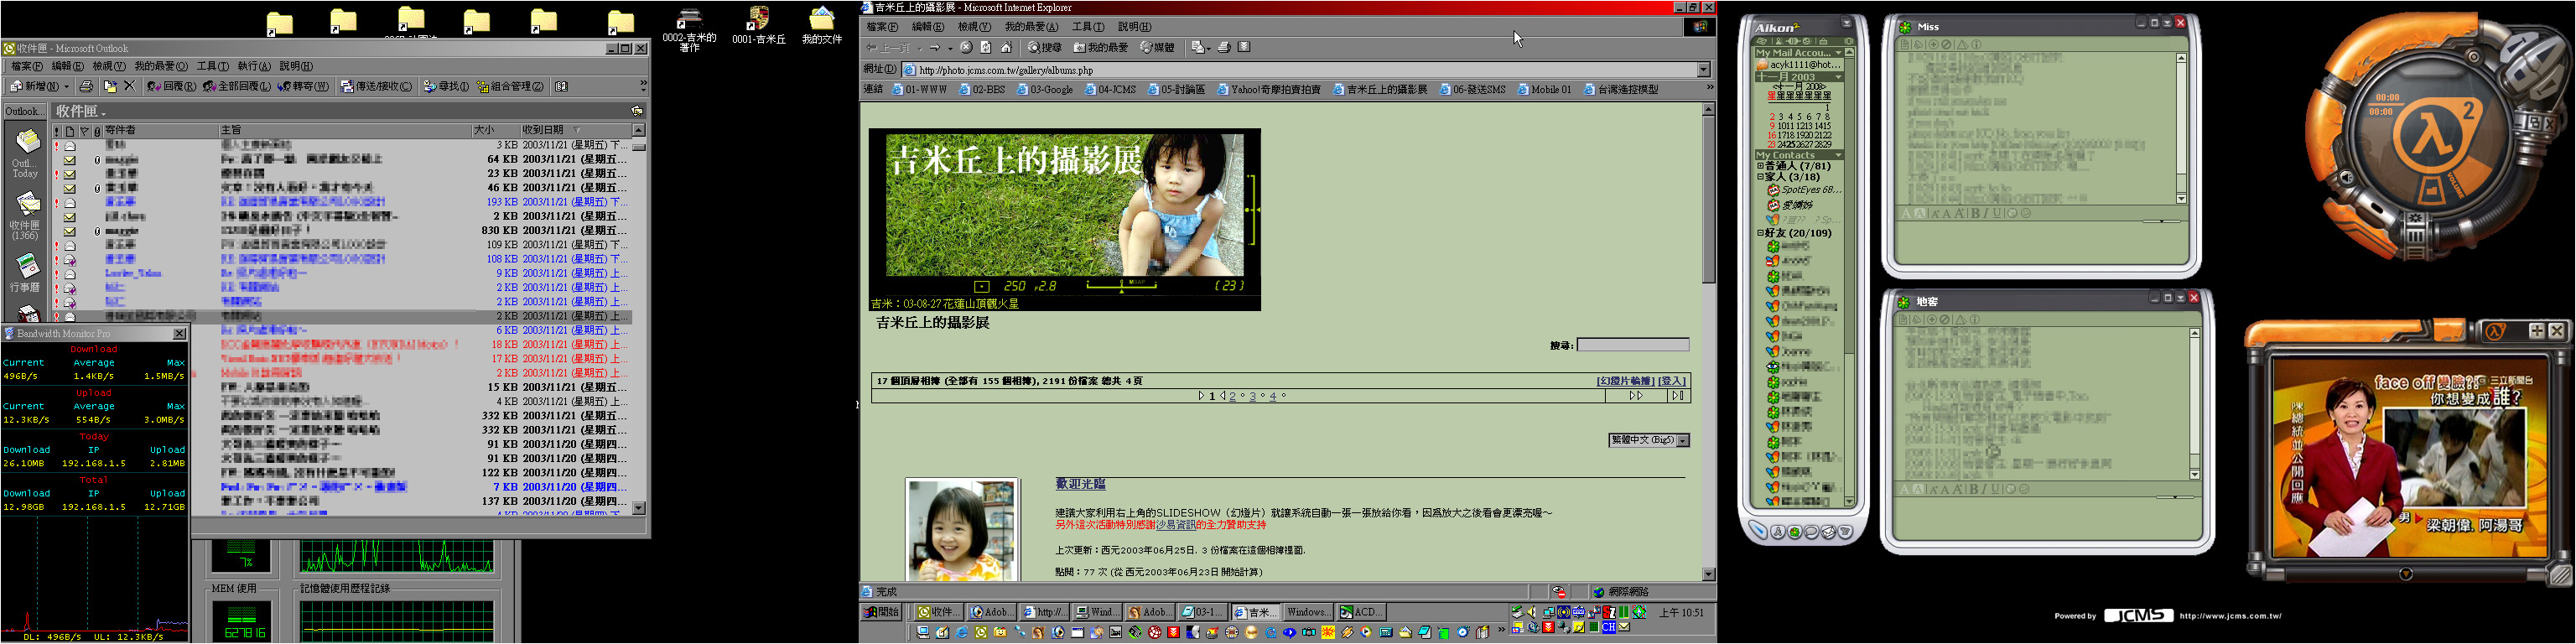Open Internet Explorer 說明(H) menu
Image resolution: width=2576 pixels, height=644 pixels.
click(1134, 27)
